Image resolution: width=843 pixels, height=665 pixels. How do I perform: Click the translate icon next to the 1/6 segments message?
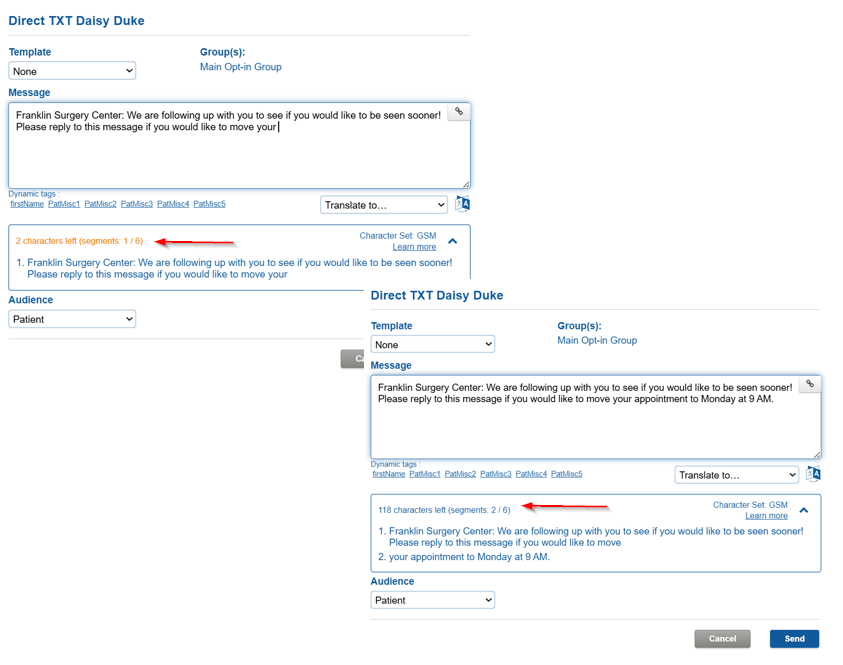pyautogui.click(x=462, y=204)
